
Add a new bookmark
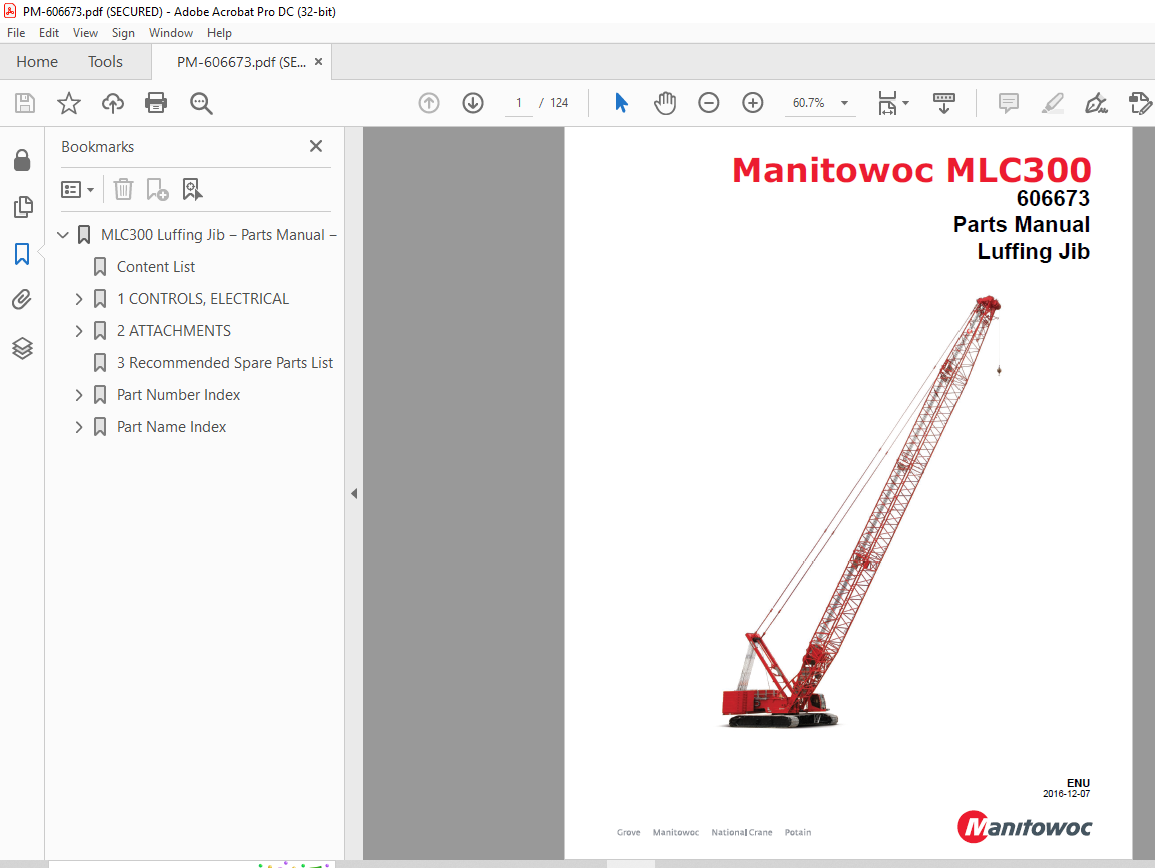click(x=157, y=189)
